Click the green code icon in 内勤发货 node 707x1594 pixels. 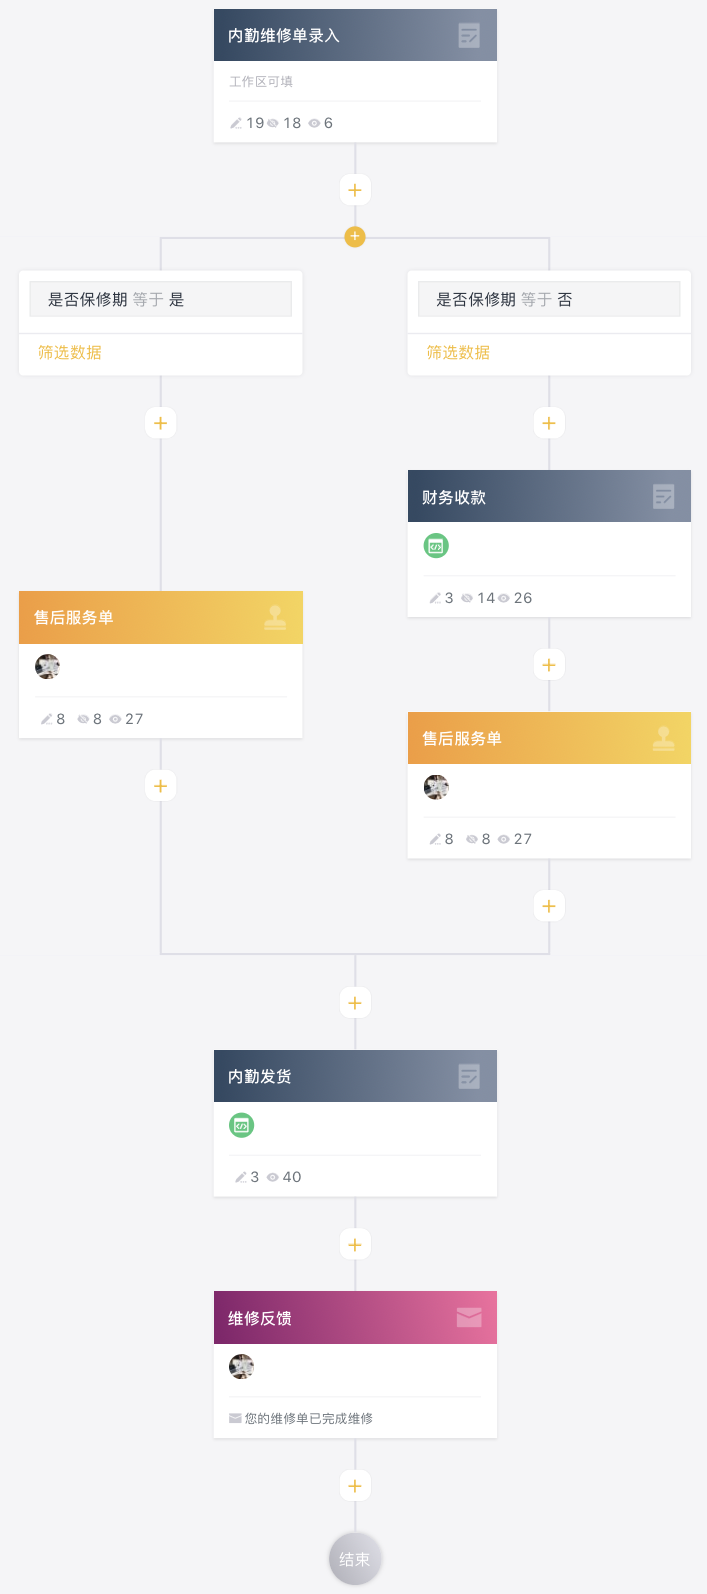point(241,1125)
